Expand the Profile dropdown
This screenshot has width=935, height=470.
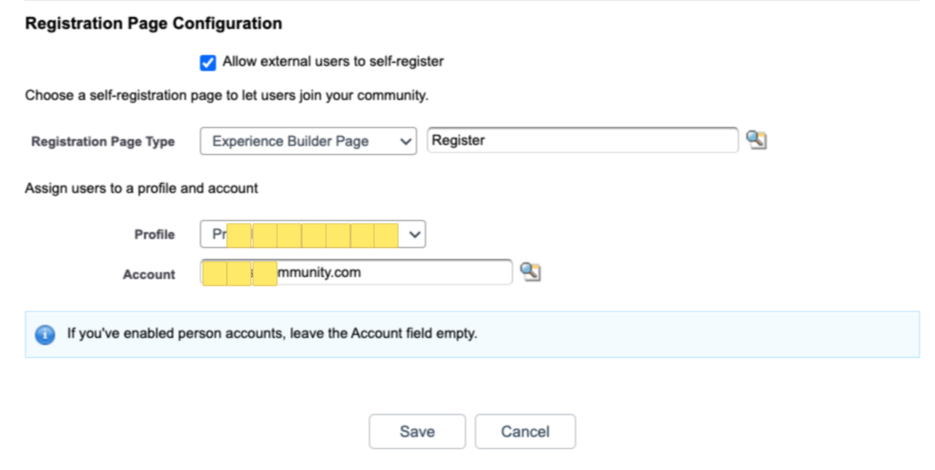[312, 235]
